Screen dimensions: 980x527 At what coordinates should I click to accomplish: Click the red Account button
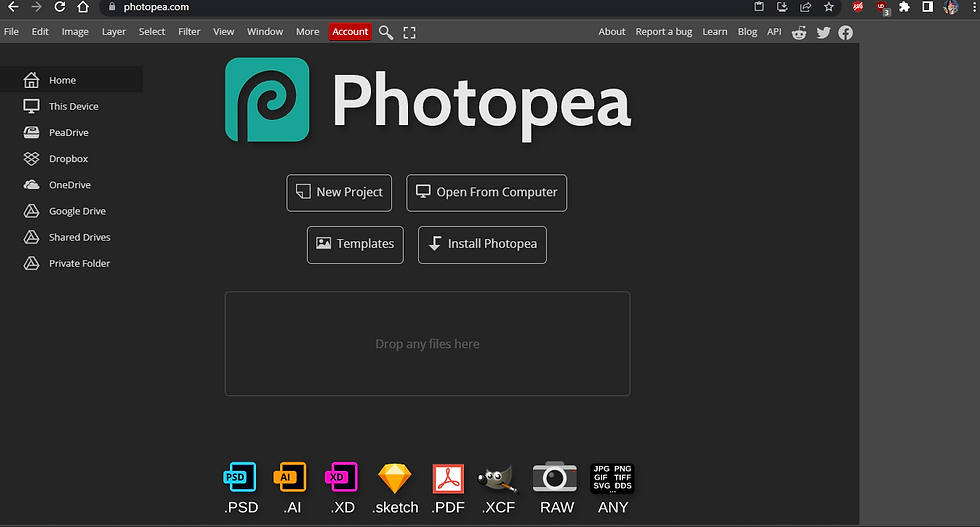(350, 32)
